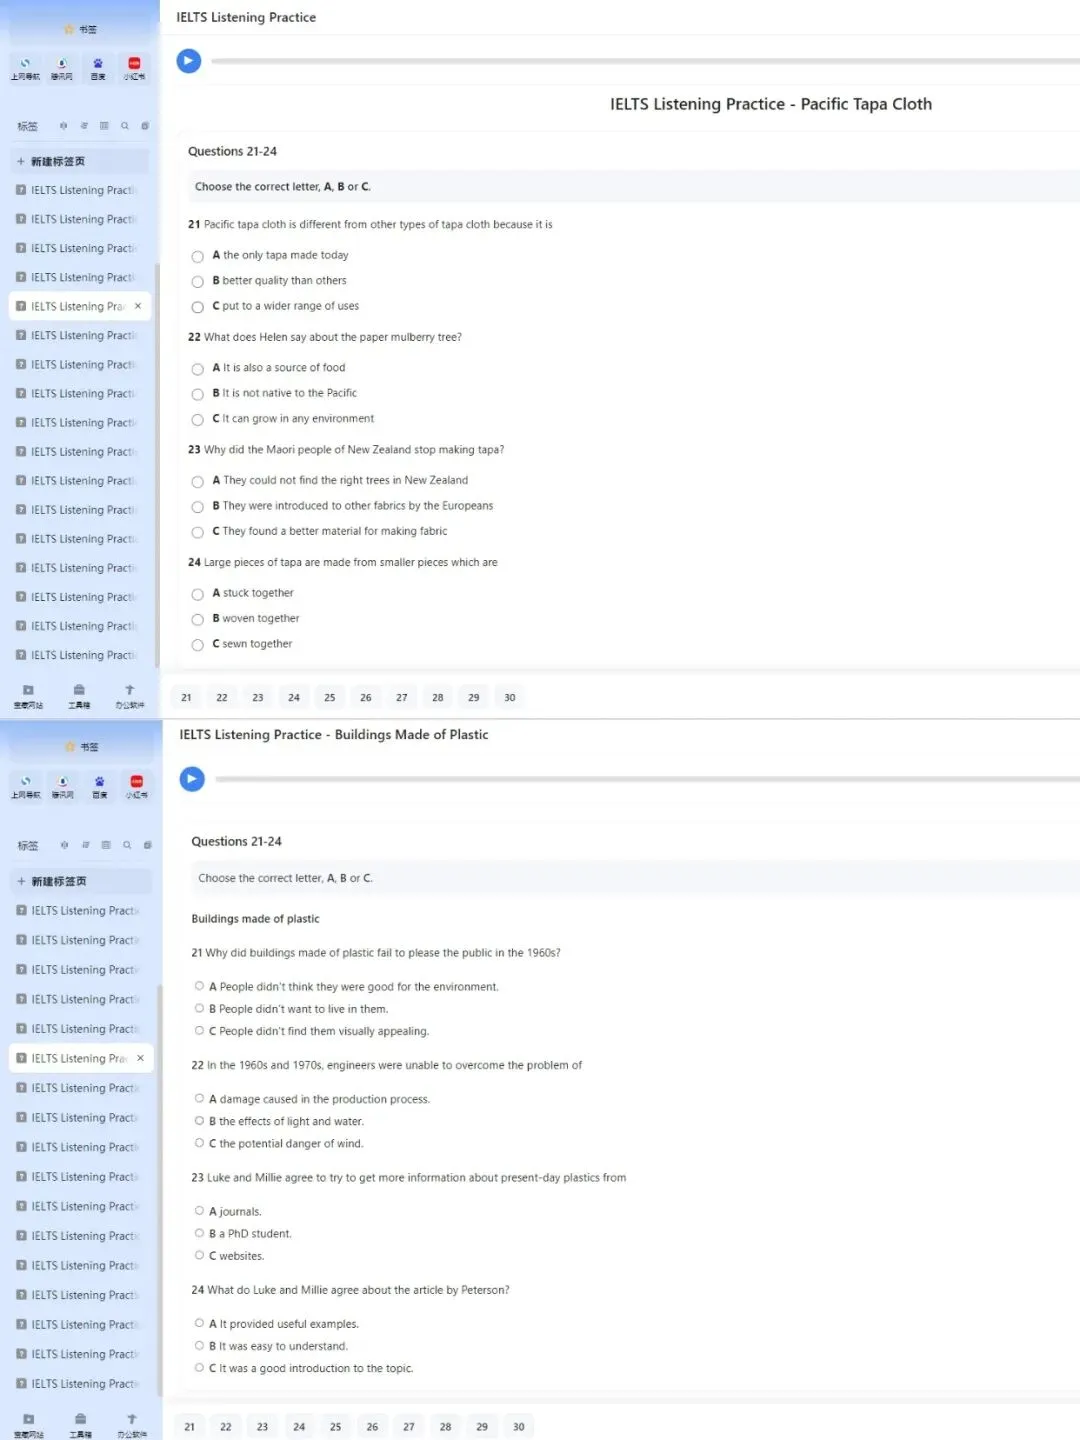The height and width of the screenshot is (1440, 1080).
Task: Jump to question 21 in Plastic Buildings window
Action: 189,1426
